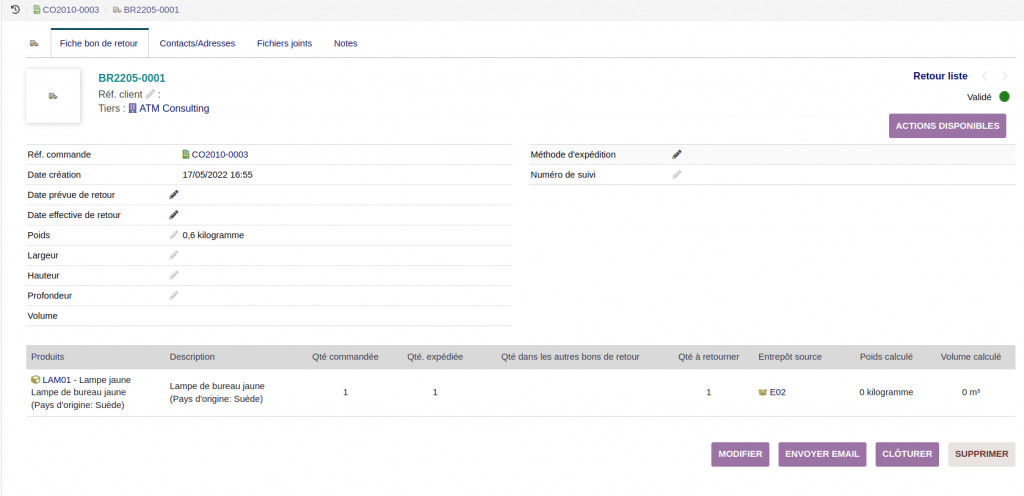Open ACTIONS DISPONIBLES dropdown
This screenshot has height=496, width=1024.
947,126
